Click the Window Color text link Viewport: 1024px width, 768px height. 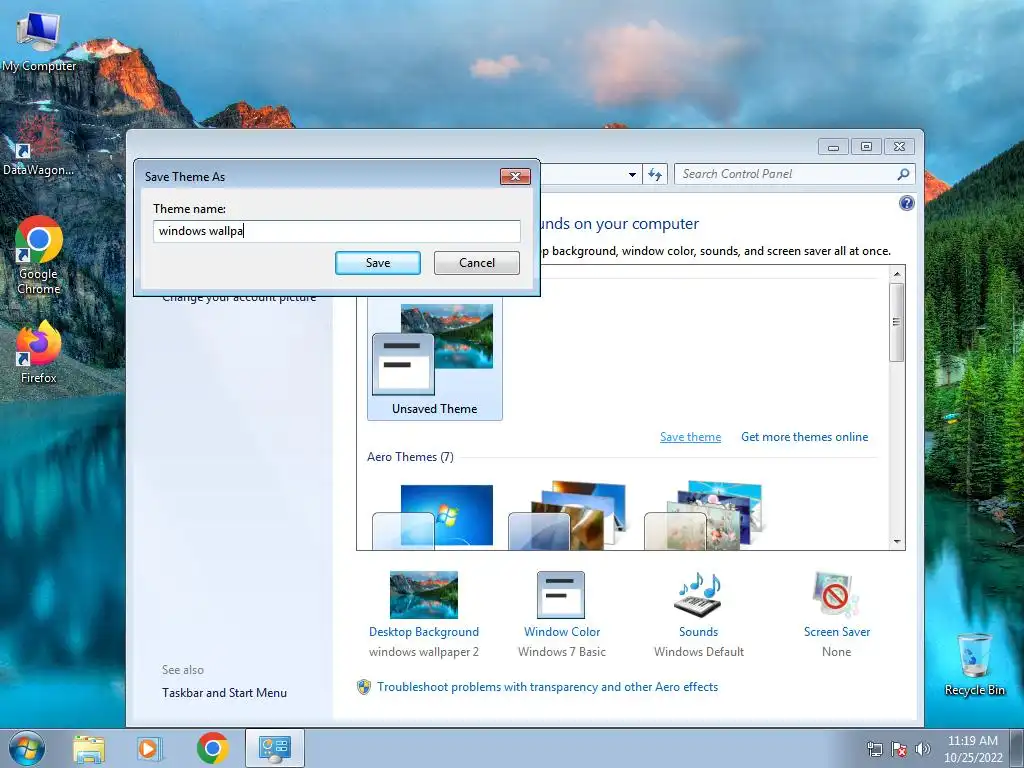[562, 632]
